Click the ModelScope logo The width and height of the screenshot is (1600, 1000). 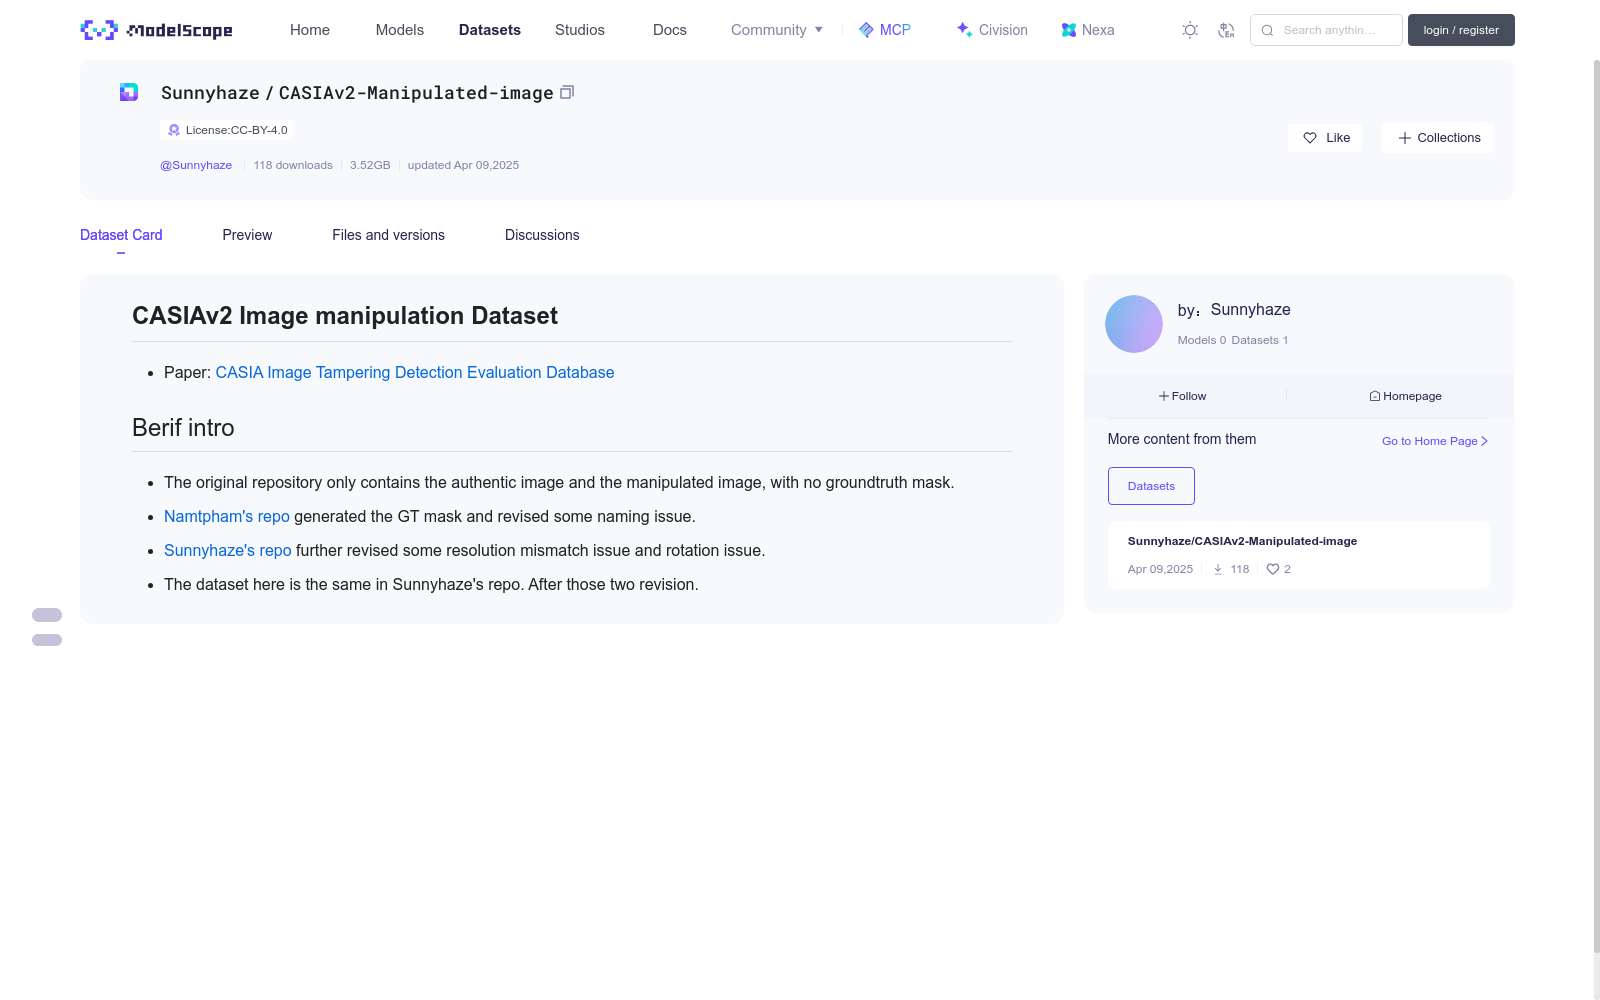tap(157, 30)
